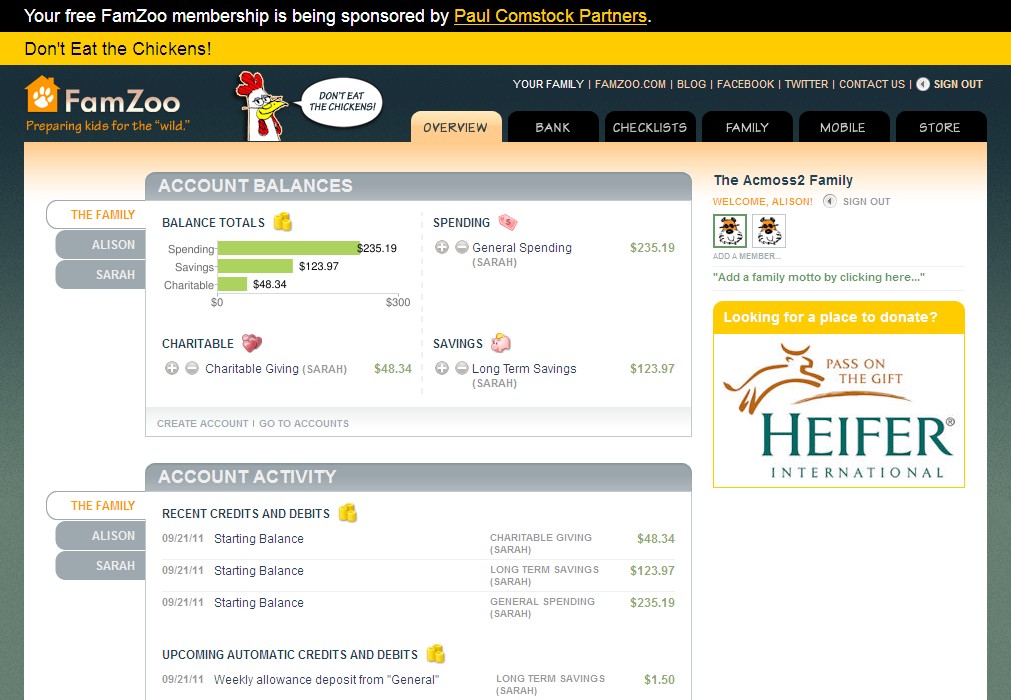Click the Don't Eat the Chickens yellow banner text

(x=117, y=49)
